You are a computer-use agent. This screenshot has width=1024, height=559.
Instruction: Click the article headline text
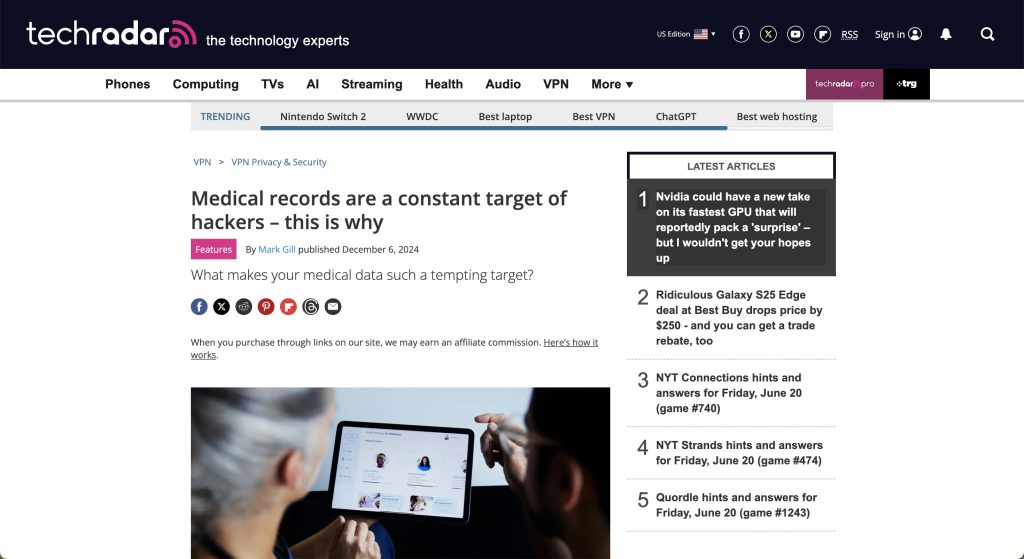[379, 210]
